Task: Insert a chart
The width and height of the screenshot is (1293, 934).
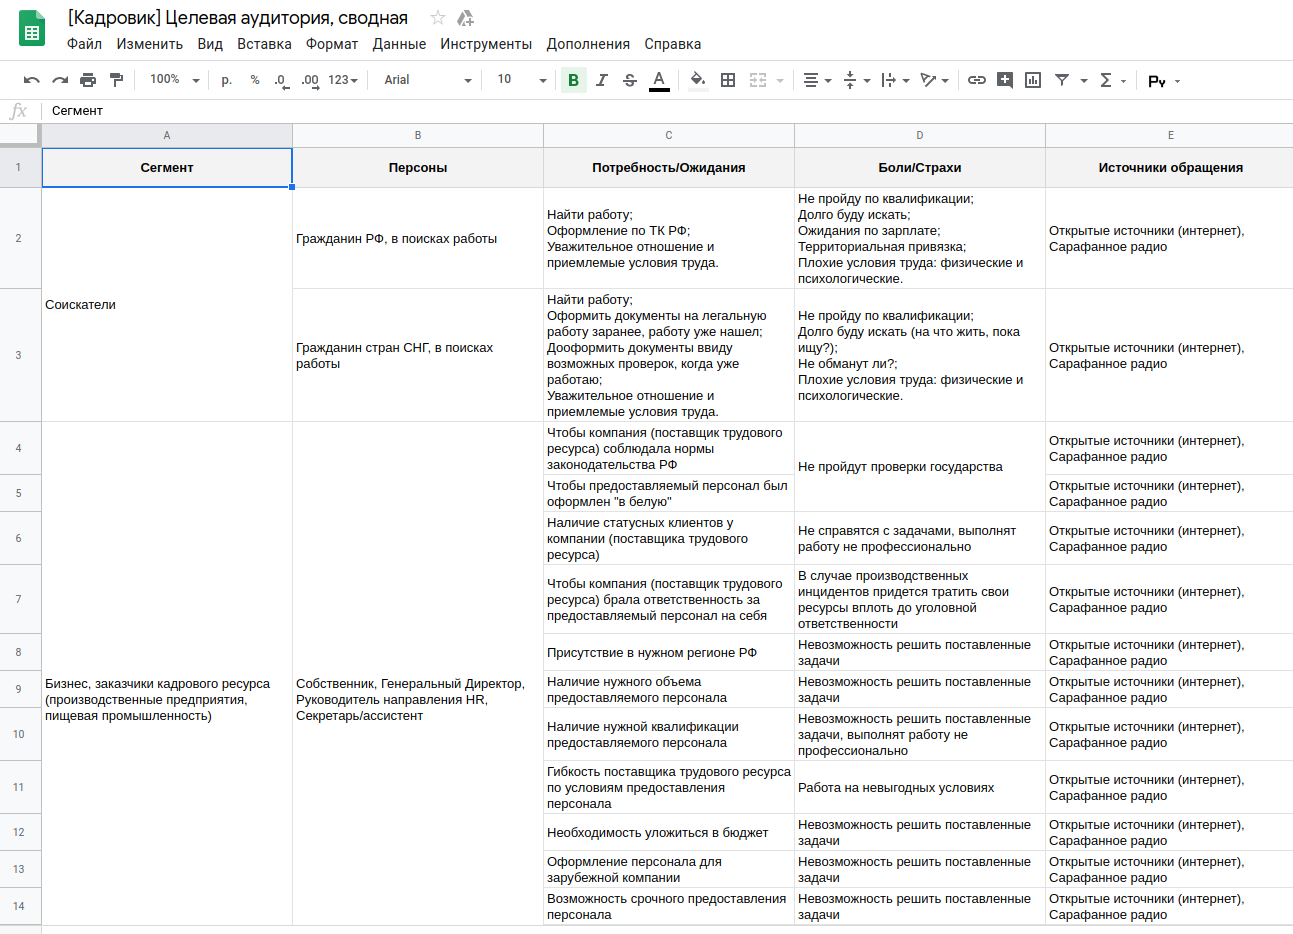Action: (1033, 80)
